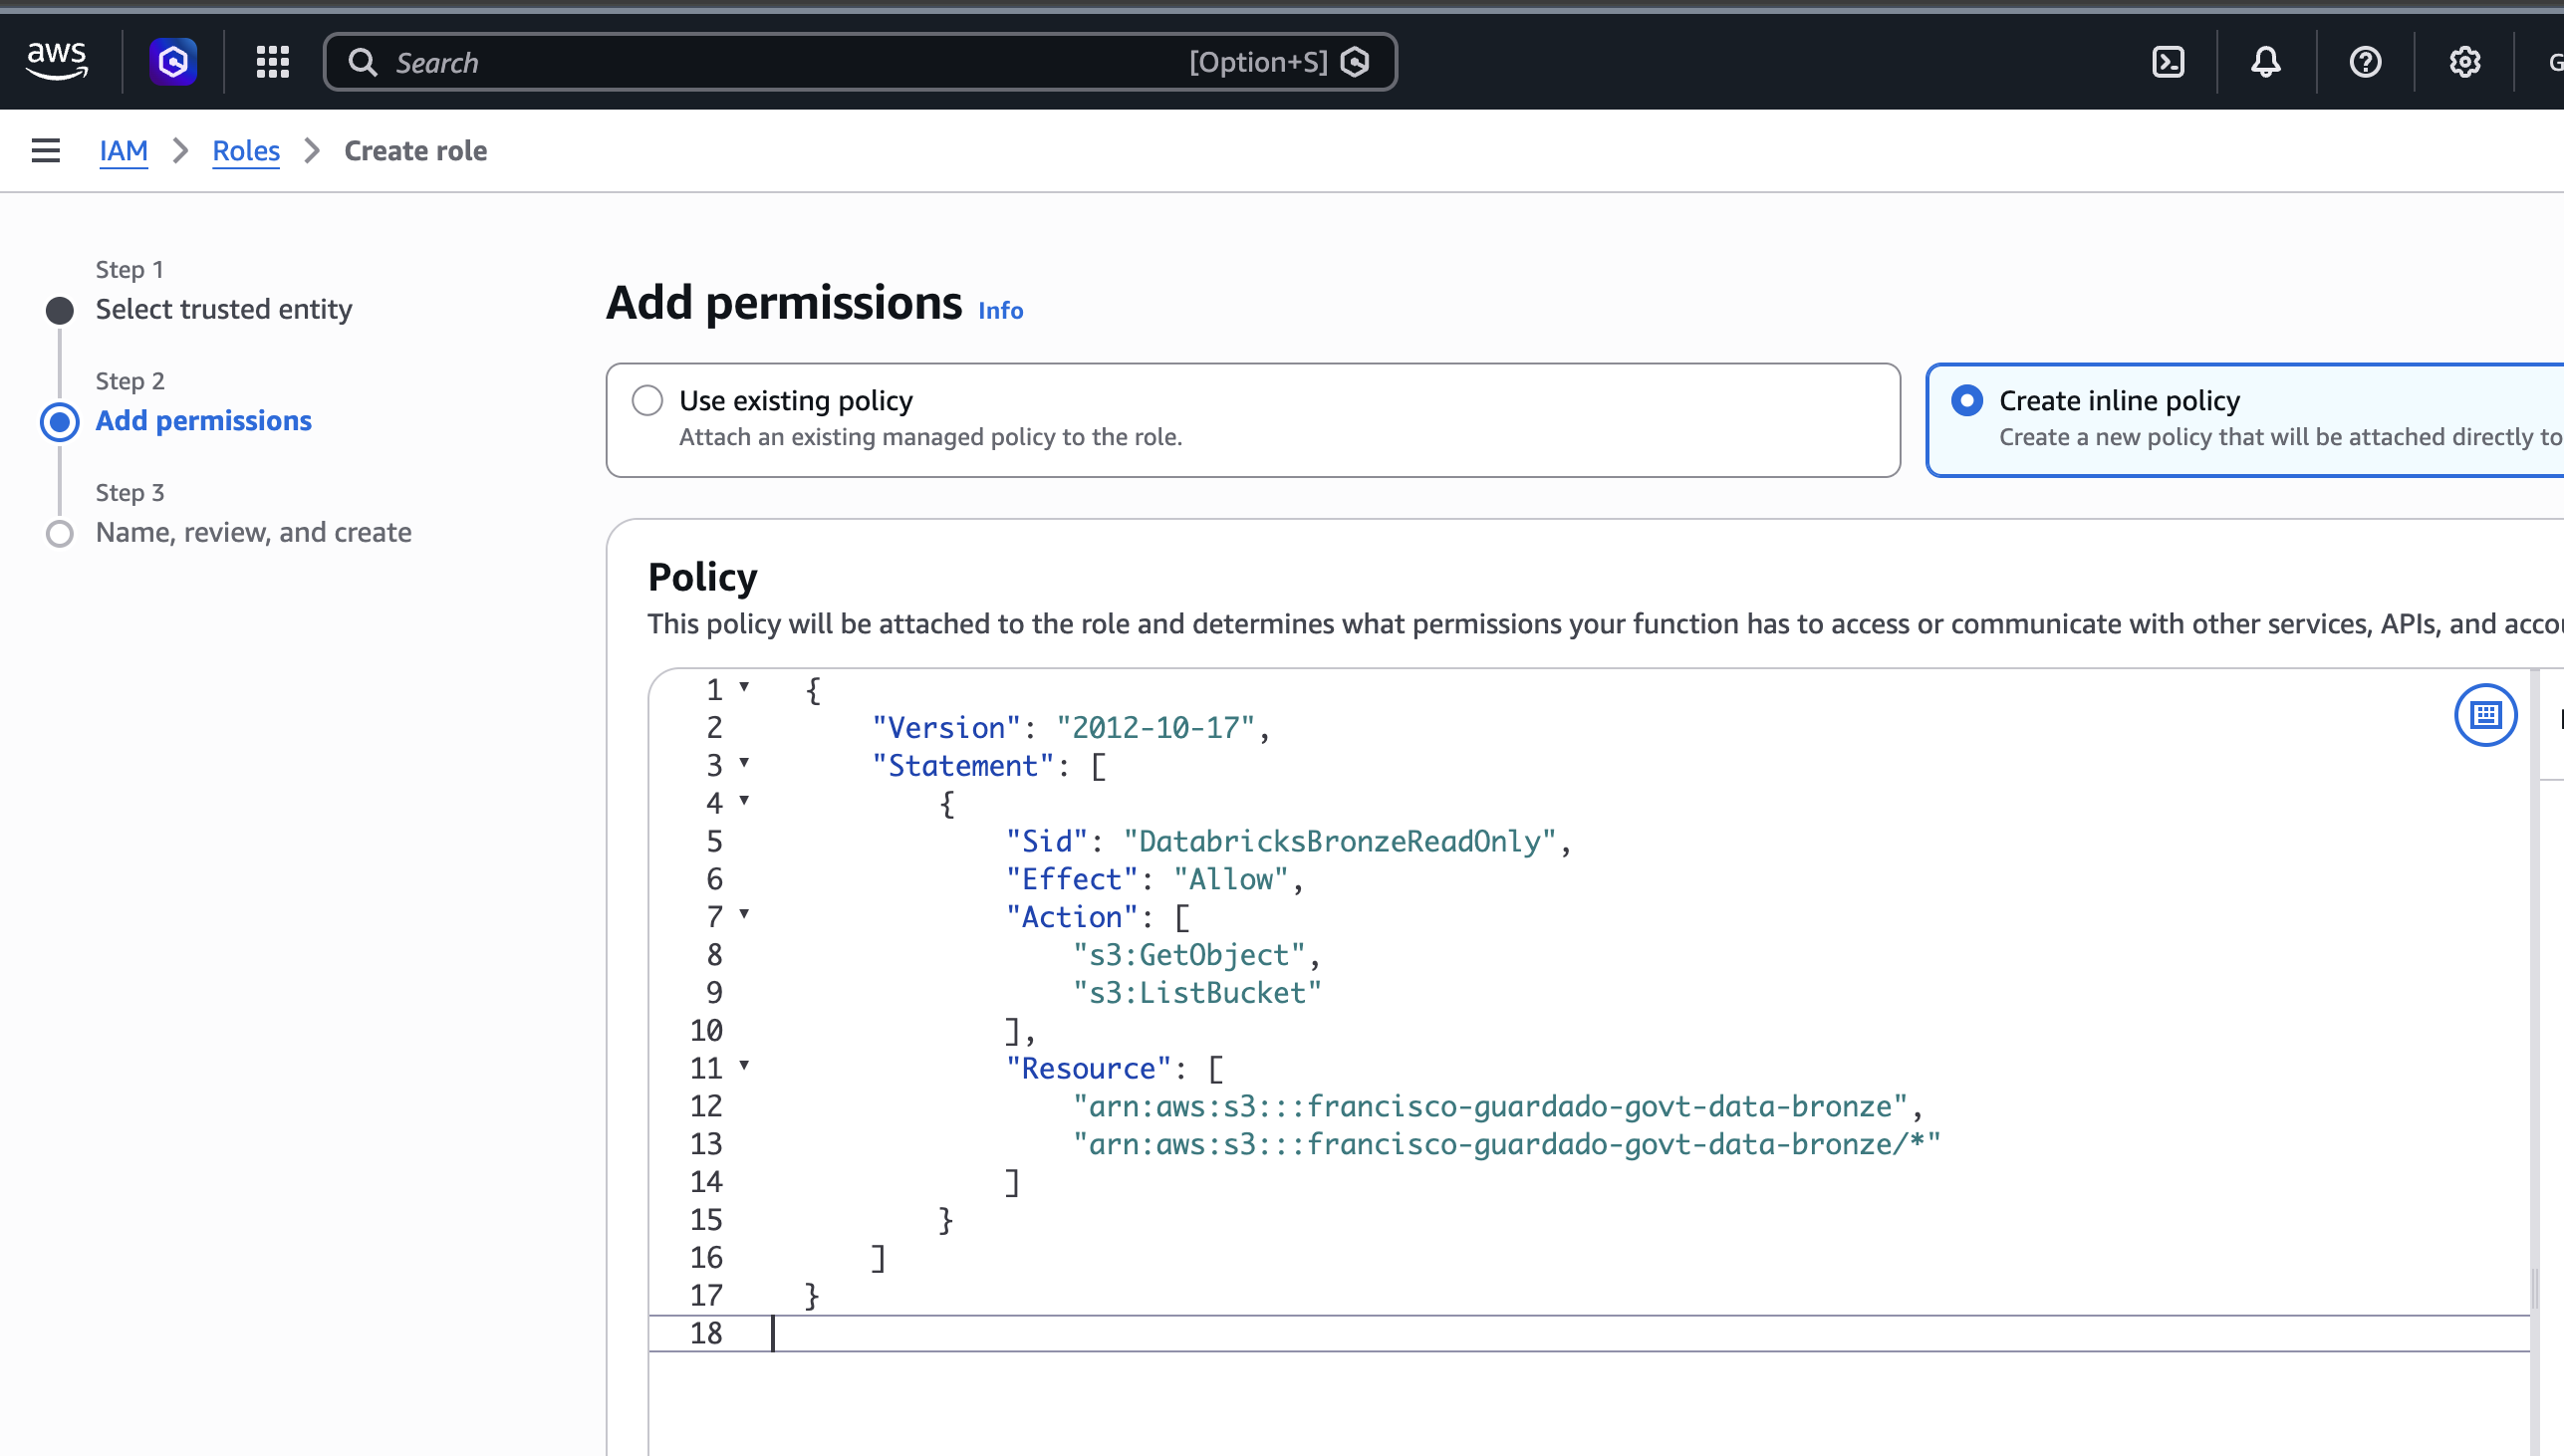The image size is (2564, 1456).
Task: Open the help question mark menu
Action: point(2365,62)
